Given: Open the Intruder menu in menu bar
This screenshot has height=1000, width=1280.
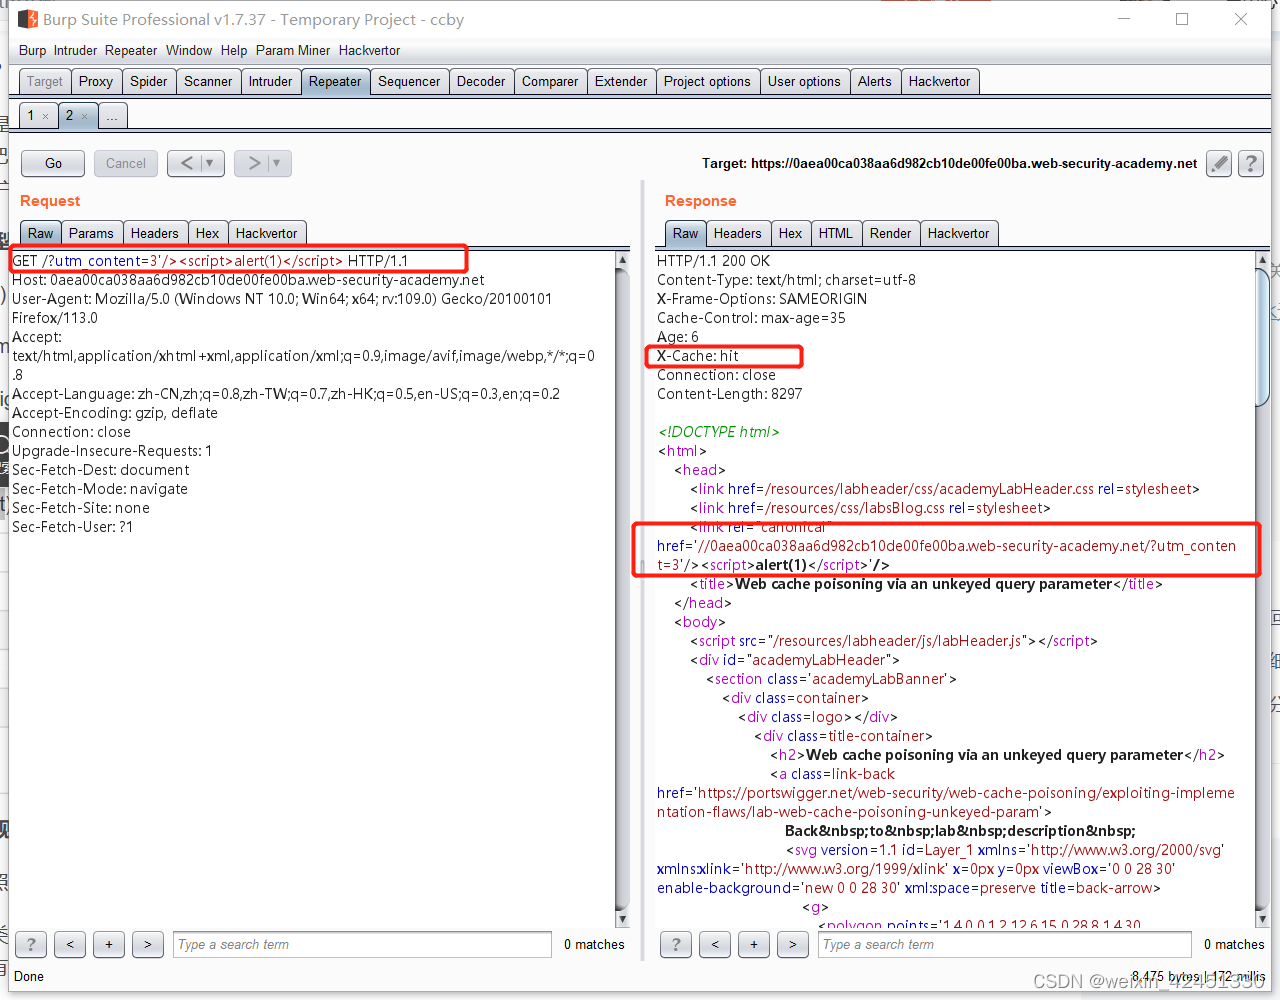Looking at the screenshot, I should [x=76, y=50].
